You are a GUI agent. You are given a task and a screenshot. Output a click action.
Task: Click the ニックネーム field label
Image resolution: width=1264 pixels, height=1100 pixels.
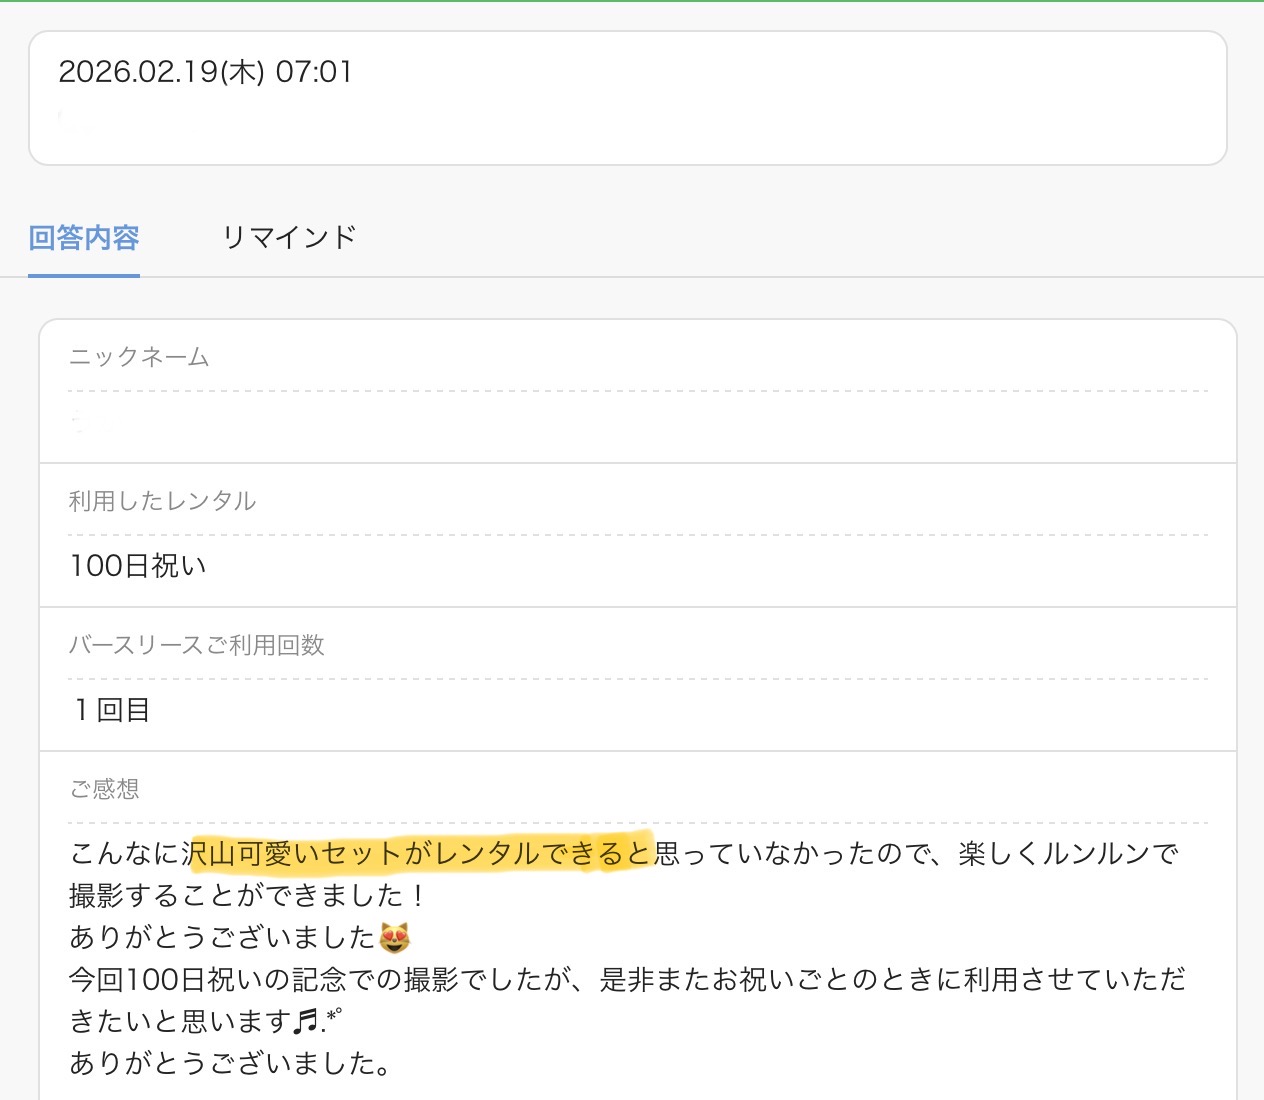coord(139,357)
